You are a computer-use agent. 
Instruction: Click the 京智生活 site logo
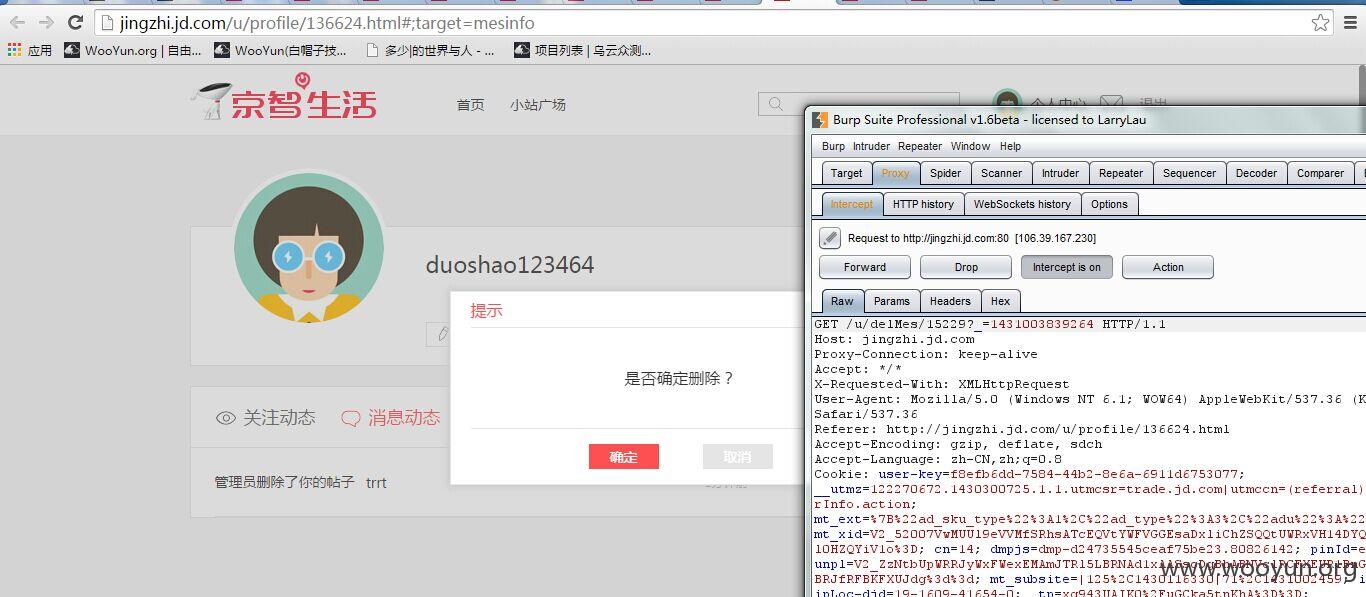pos(283,99)
